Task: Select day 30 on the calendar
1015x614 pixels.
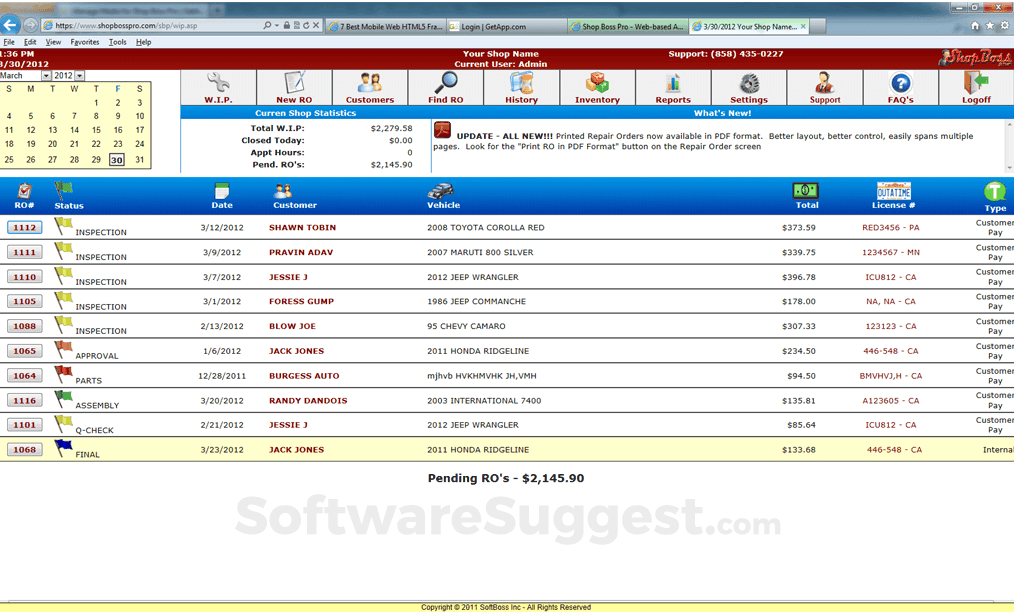Action: coord(115,159)
